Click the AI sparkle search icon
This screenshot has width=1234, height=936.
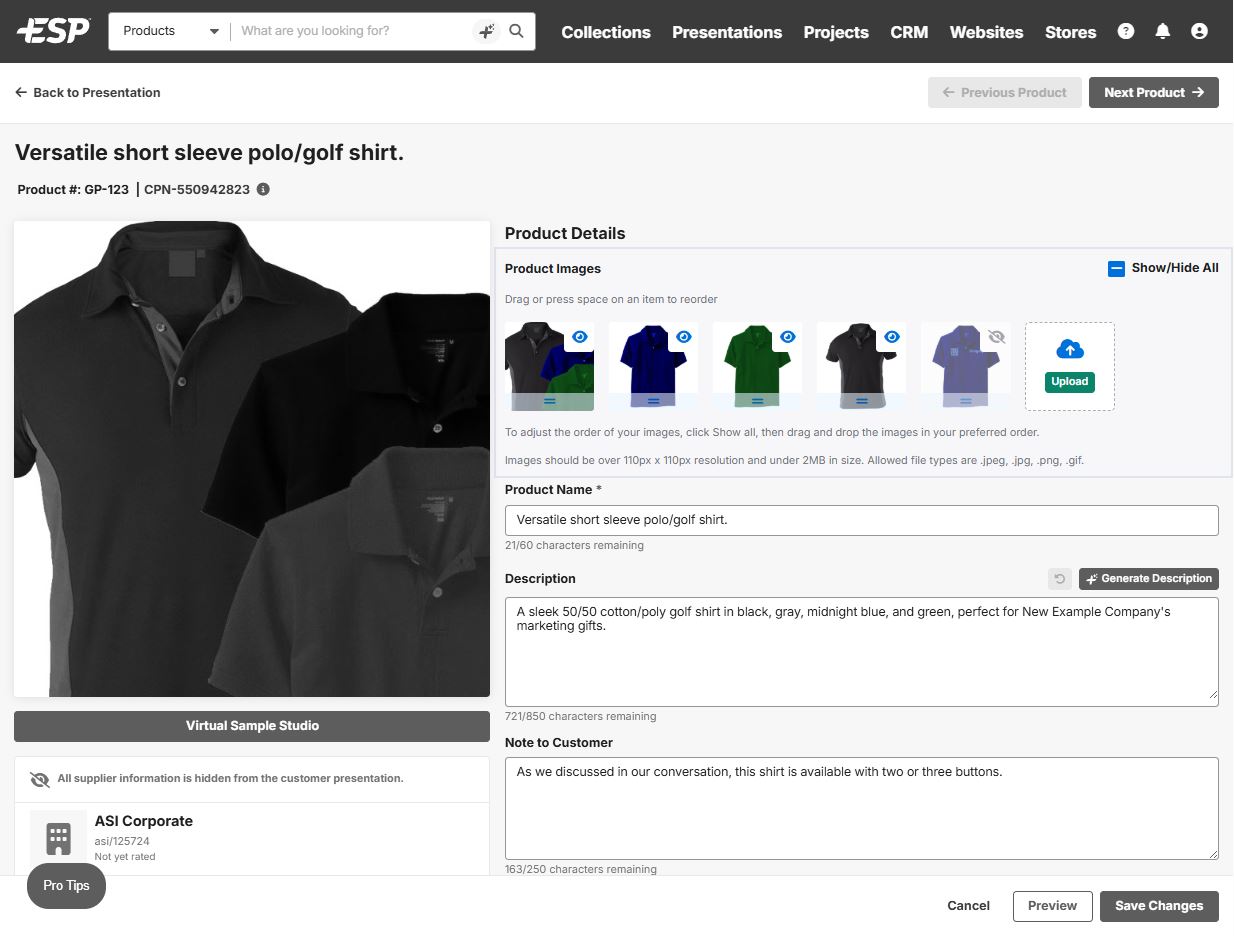tap(486, 31)
